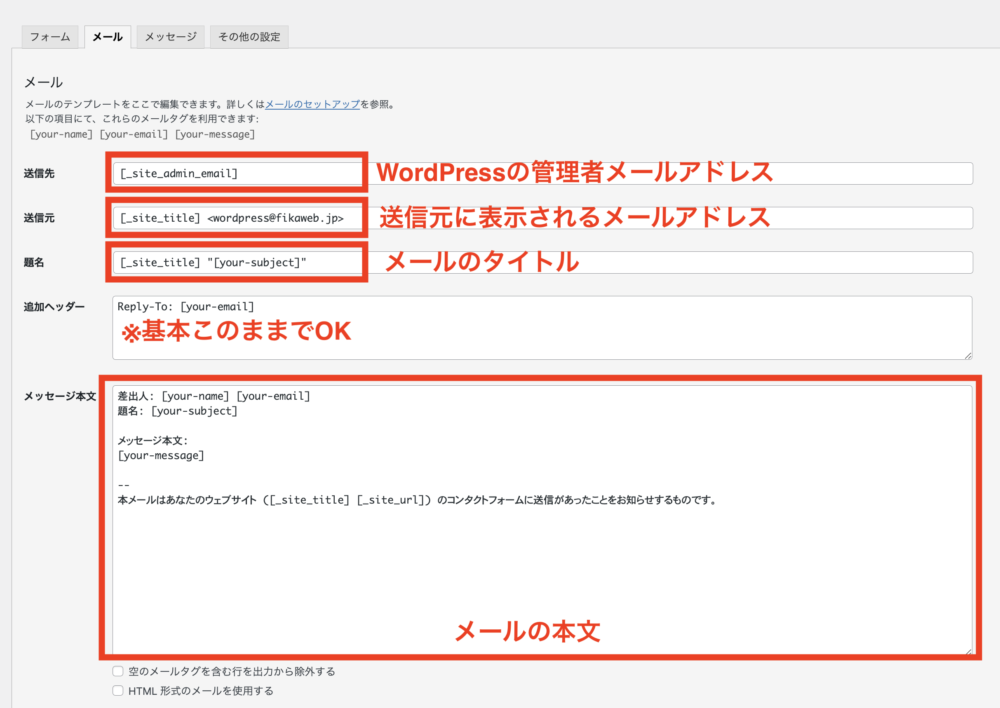Click the 追加ヘッダー text area
The height and width of the screenshot is (708, 1000).
pos(542,327)
